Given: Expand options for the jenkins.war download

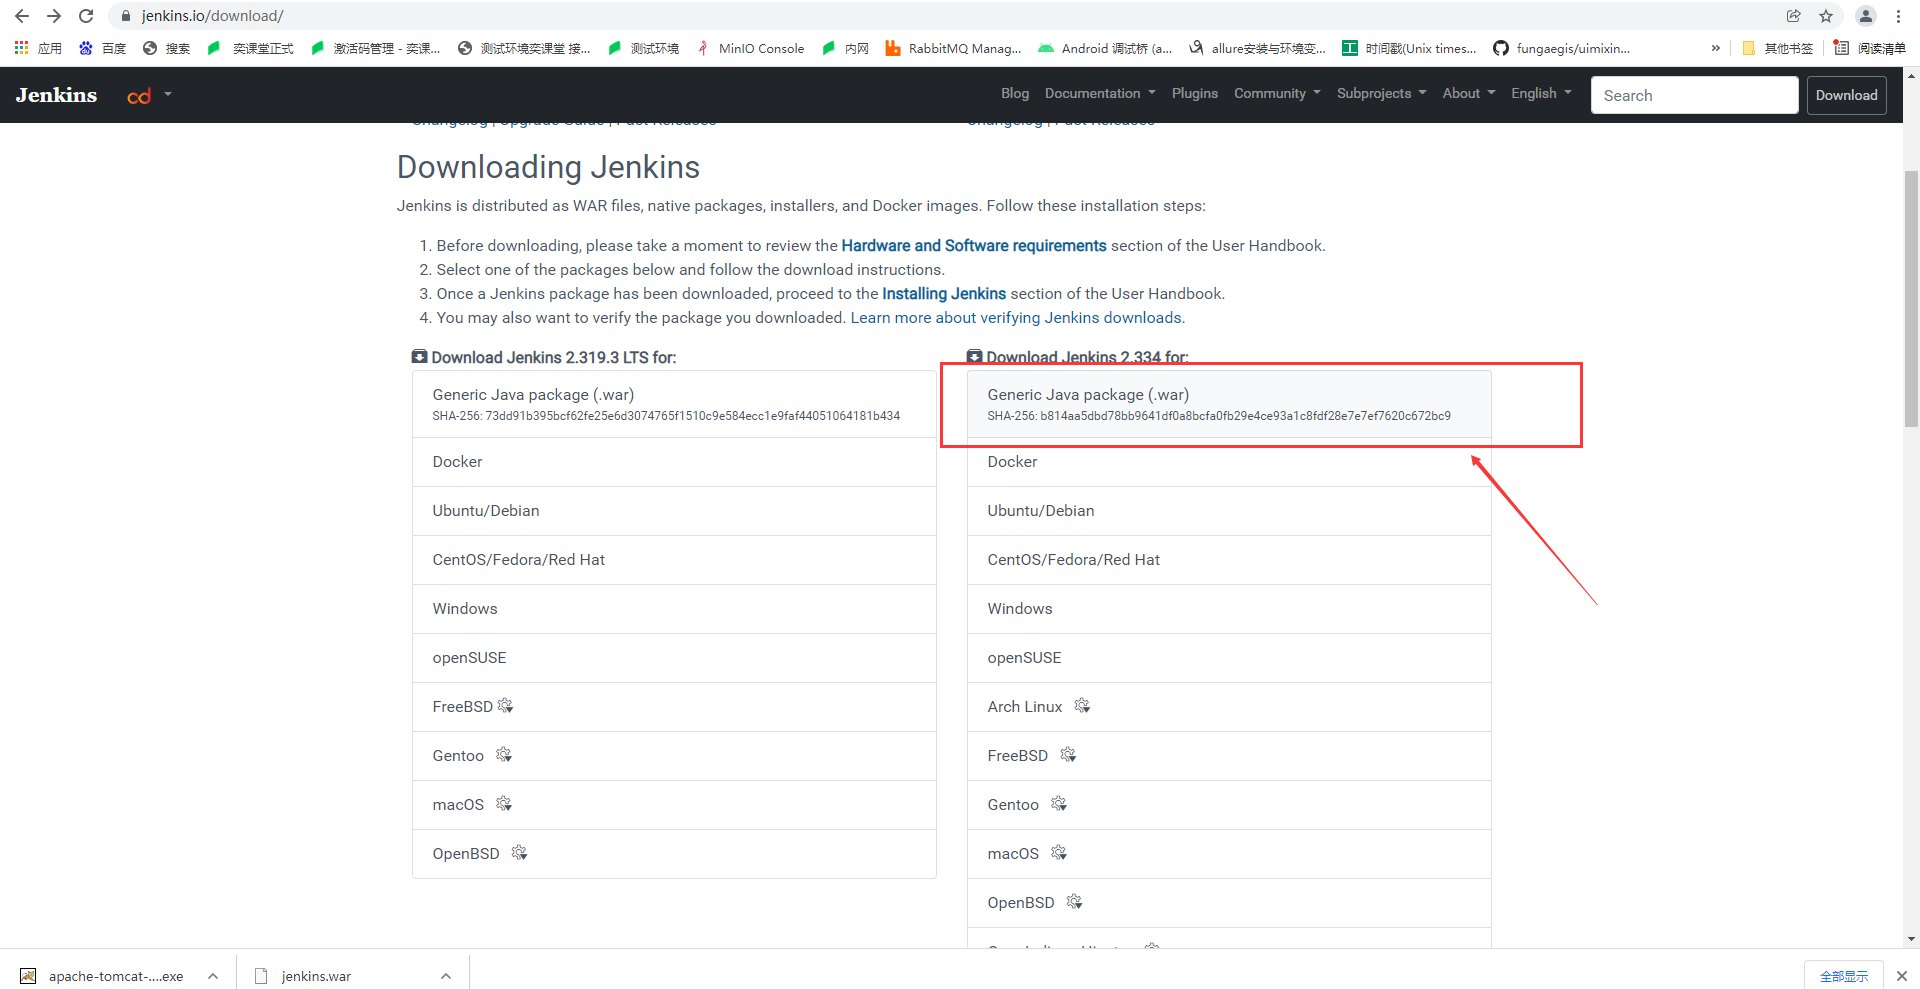Looking at the screenshot, I should [446, 976].
